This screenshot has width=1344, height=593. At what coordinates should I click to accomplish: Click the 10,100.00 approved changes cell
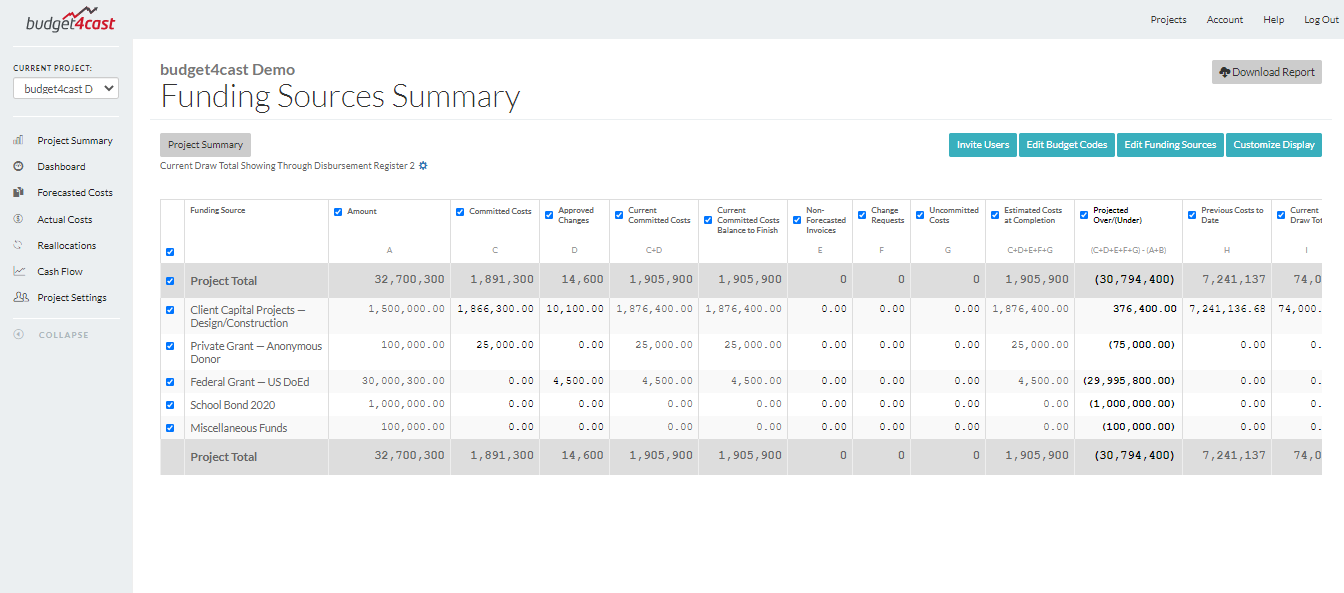(575, 309)
